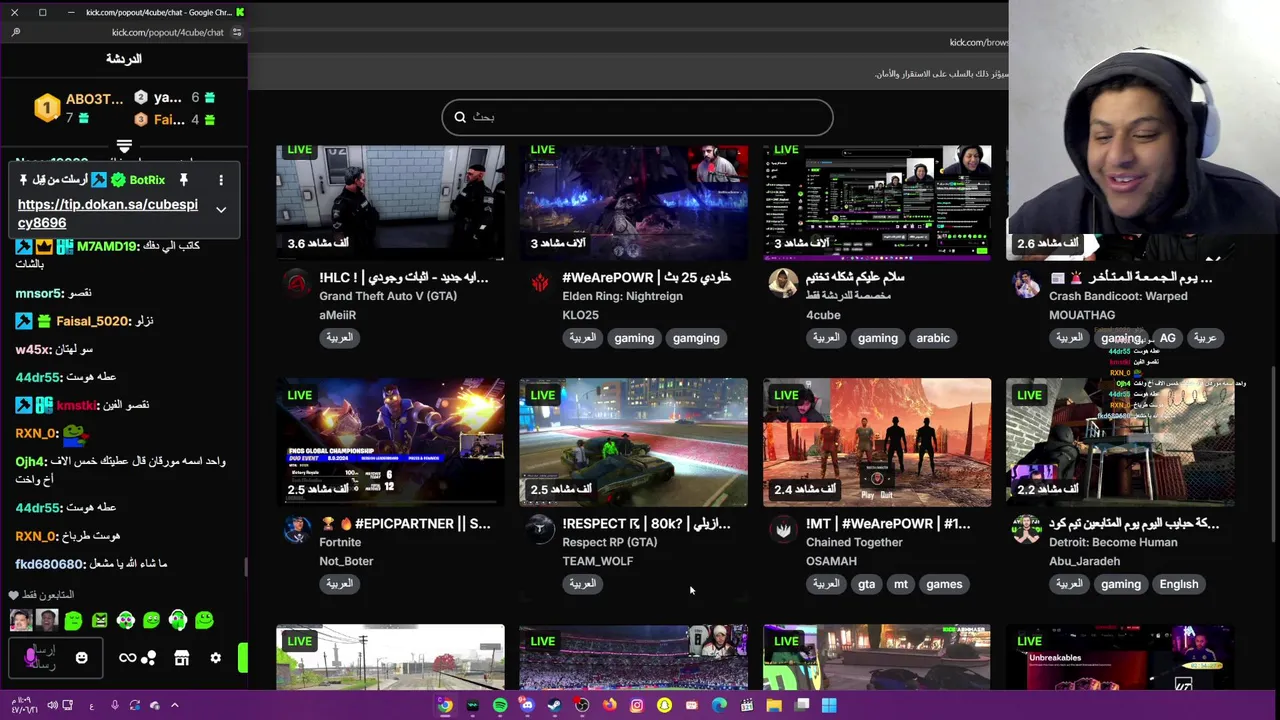Viewport: 1280px width, 720px height.
Task: Open the KLO25 channel name link
Action: click(580, 315)
